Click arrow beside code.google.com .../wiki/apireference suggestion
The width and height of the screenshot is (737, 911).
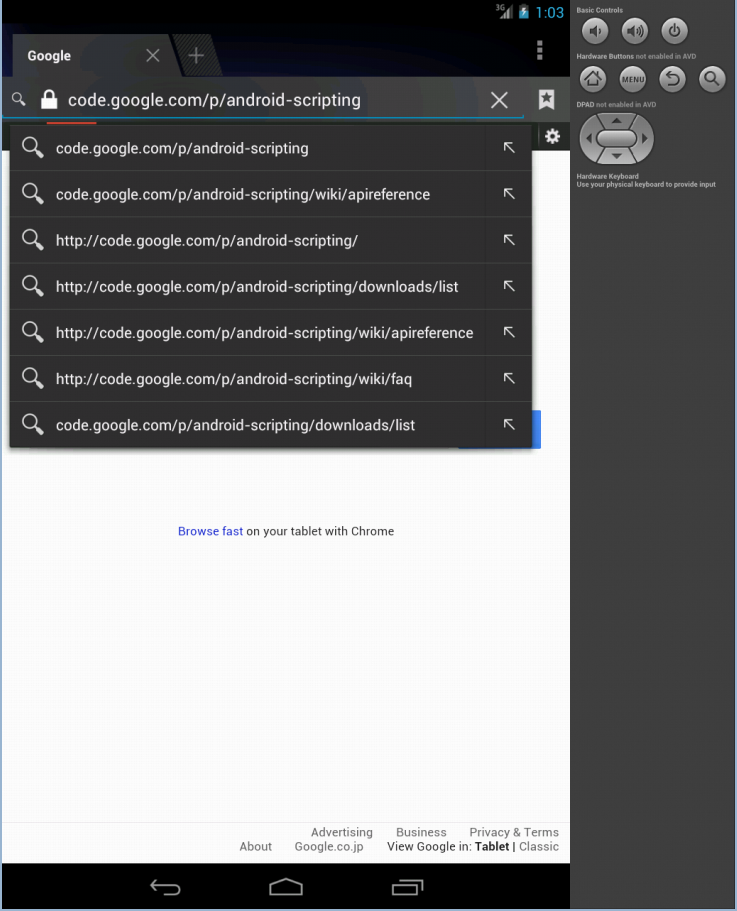point(509,193)
